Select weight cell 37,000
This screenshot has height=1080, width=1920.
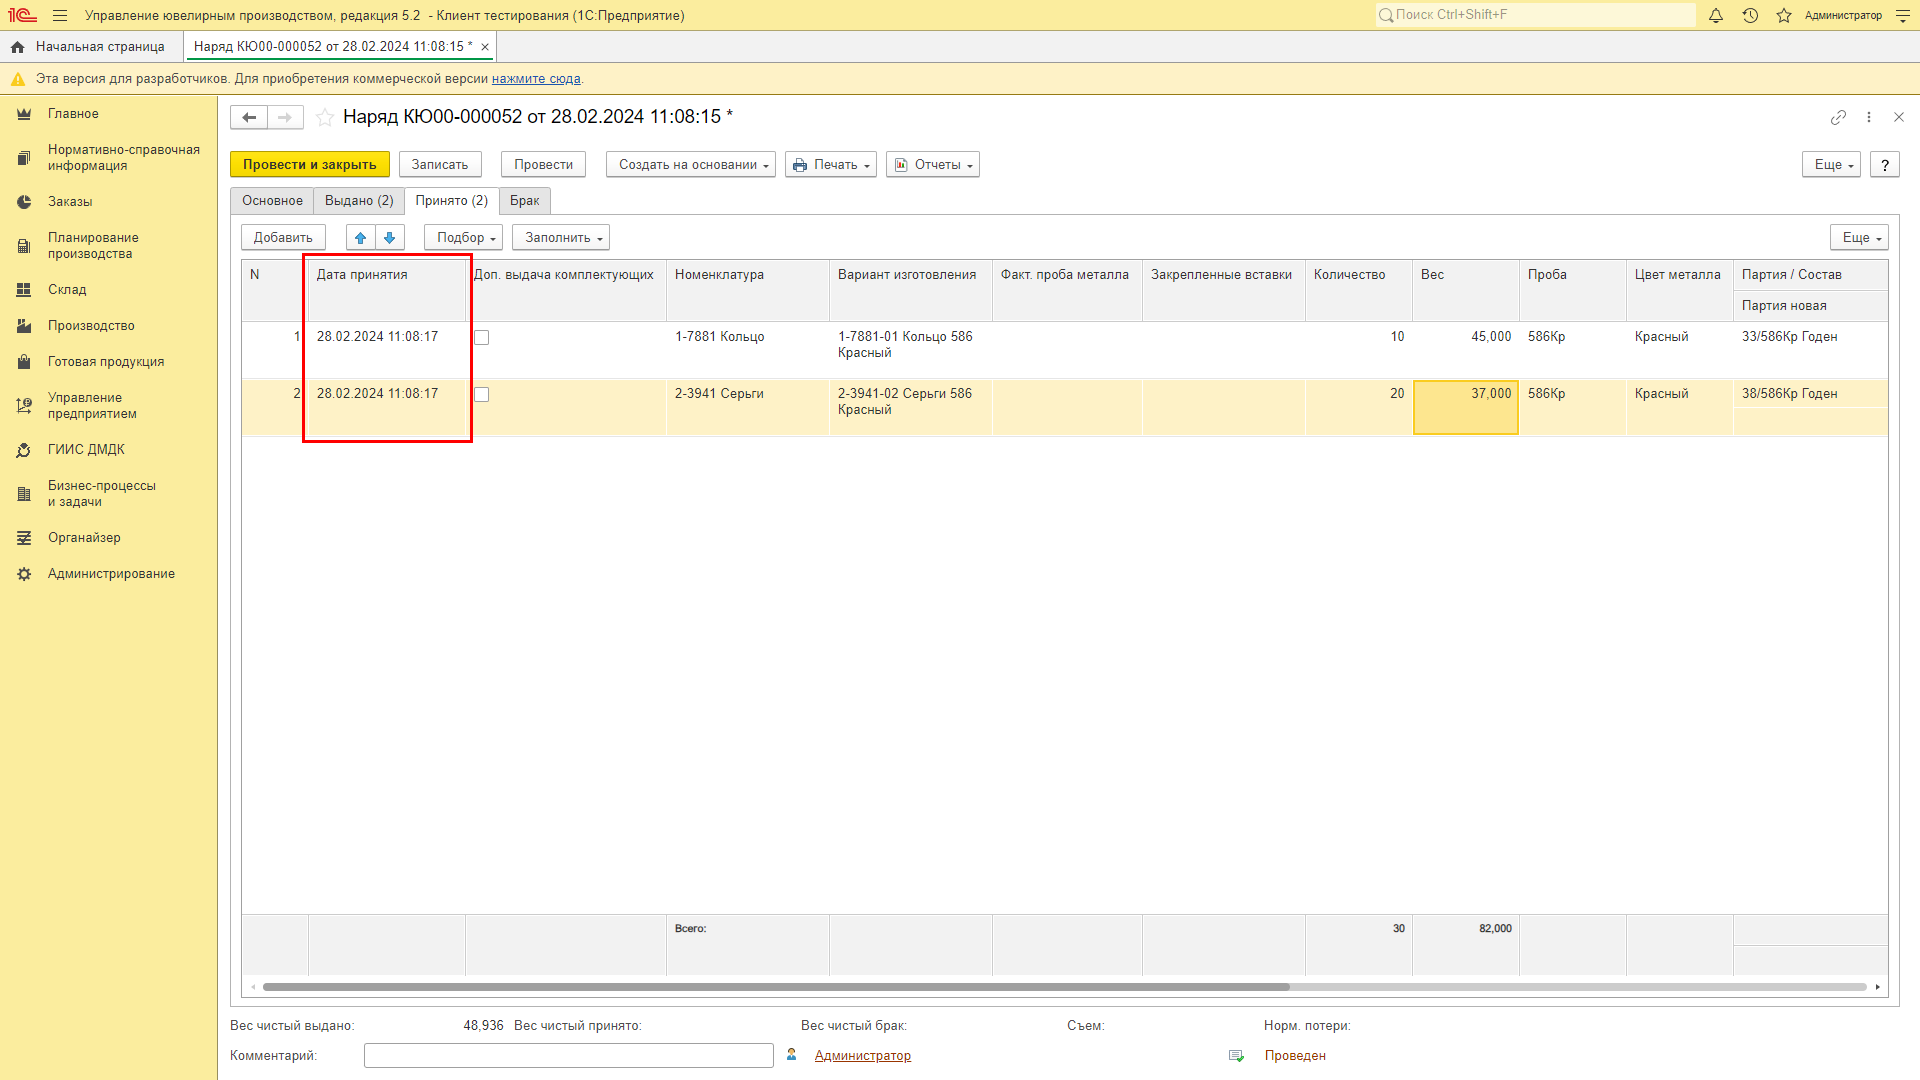click(1466, 408)
